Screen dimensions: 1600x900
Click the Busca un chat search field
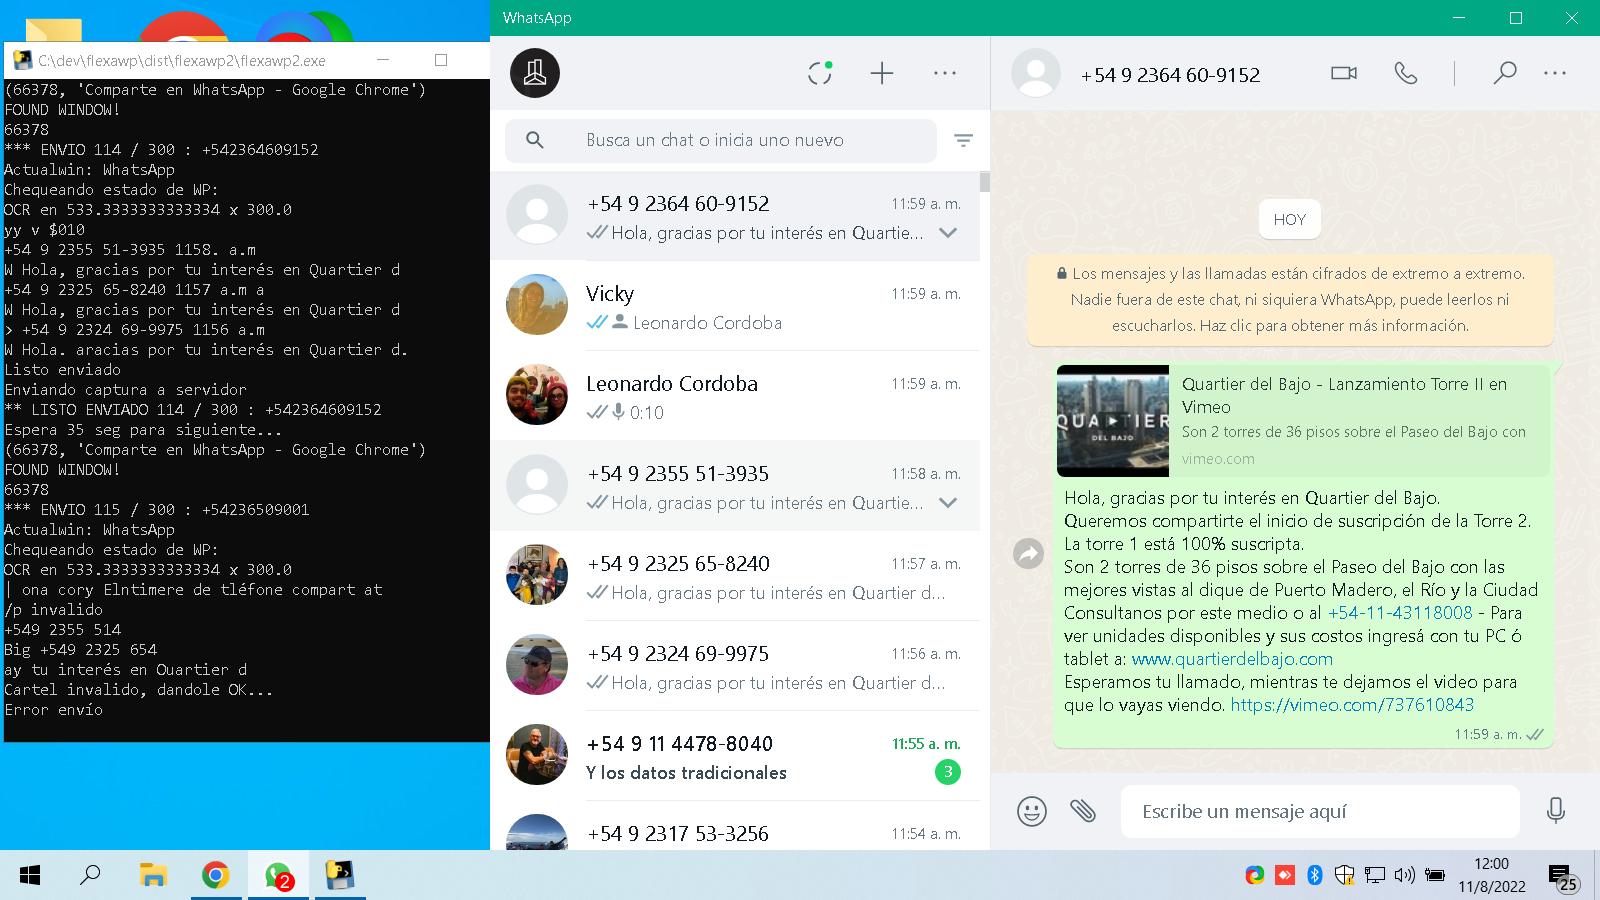tap(721, 140)
